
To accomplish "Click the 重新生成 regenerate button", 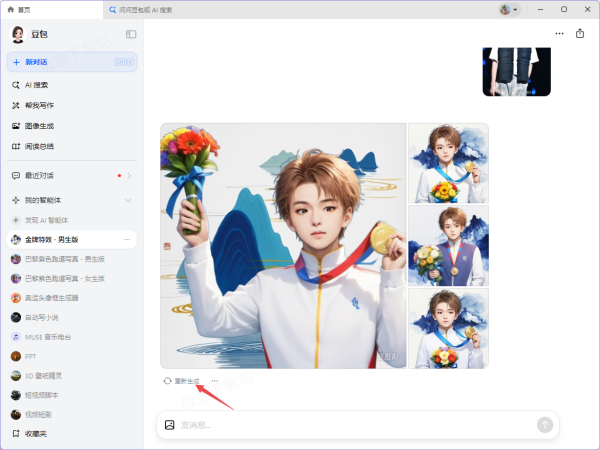I will (x=181, y=381).
